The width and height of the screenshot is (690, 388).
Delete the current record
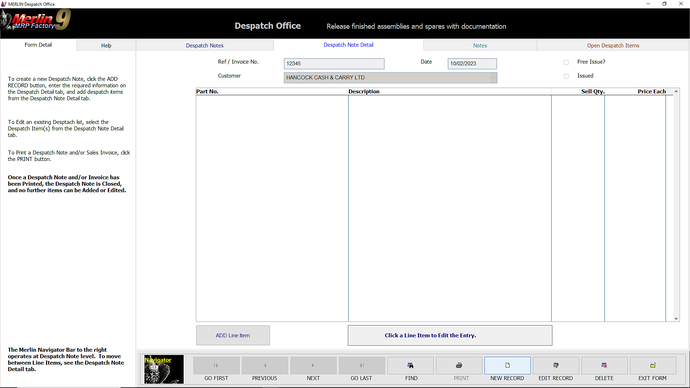tap(604, 365)
